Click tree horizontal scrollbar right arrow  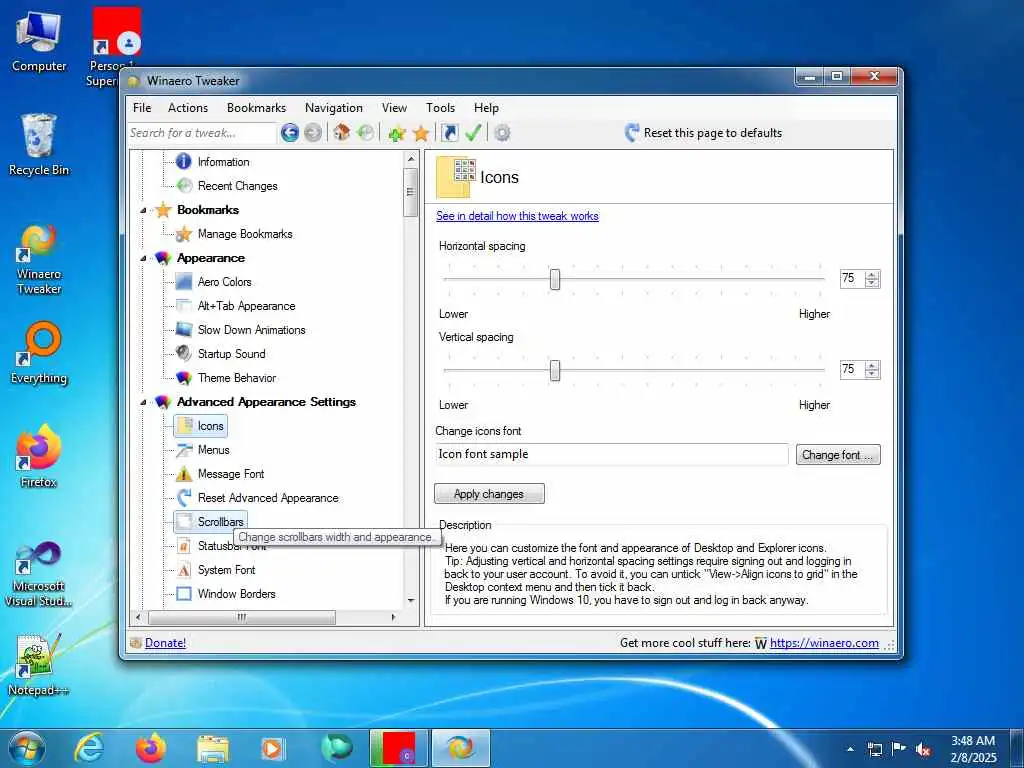394,617
